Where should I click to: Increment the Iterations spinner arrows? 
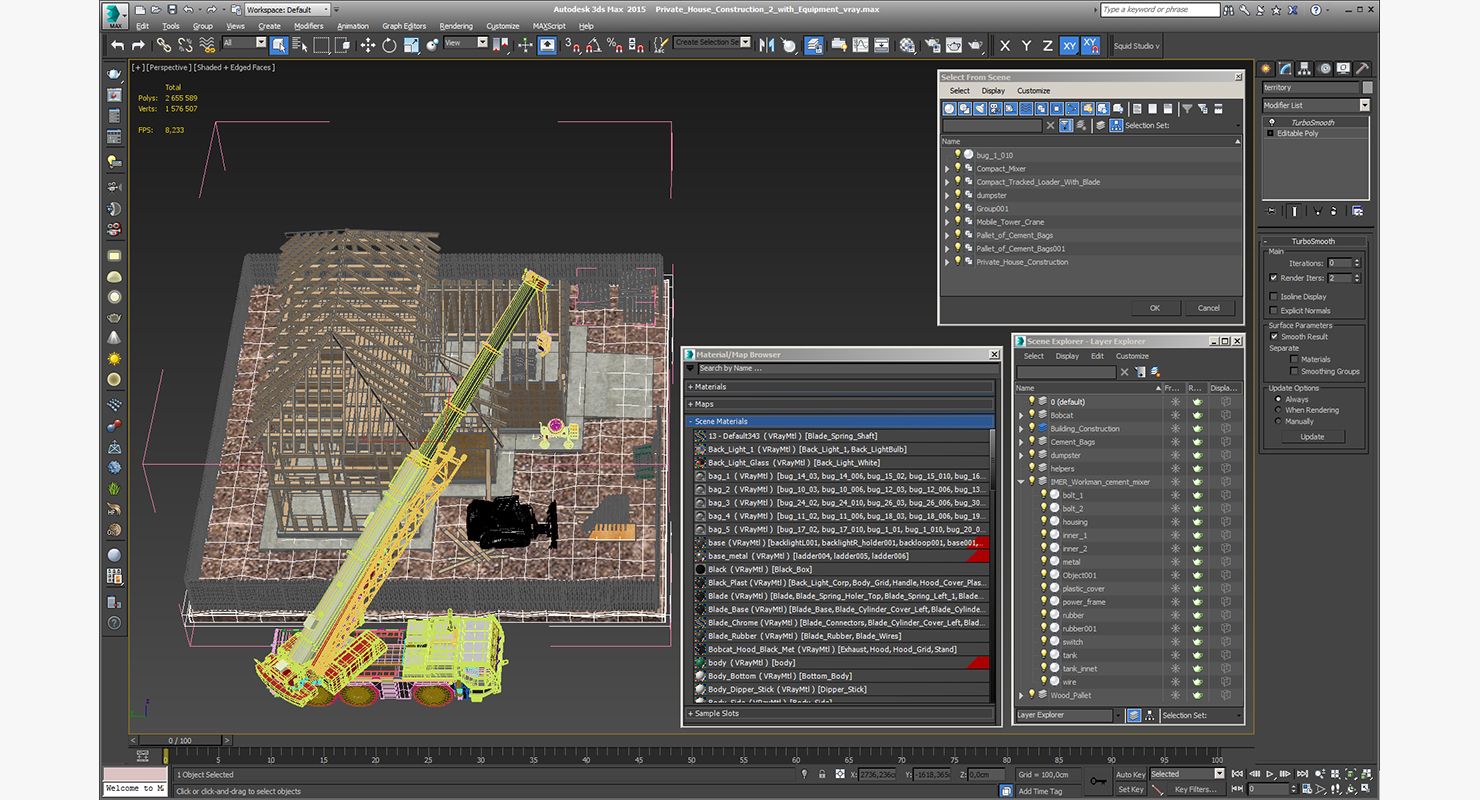click(x=1357, y=263)
